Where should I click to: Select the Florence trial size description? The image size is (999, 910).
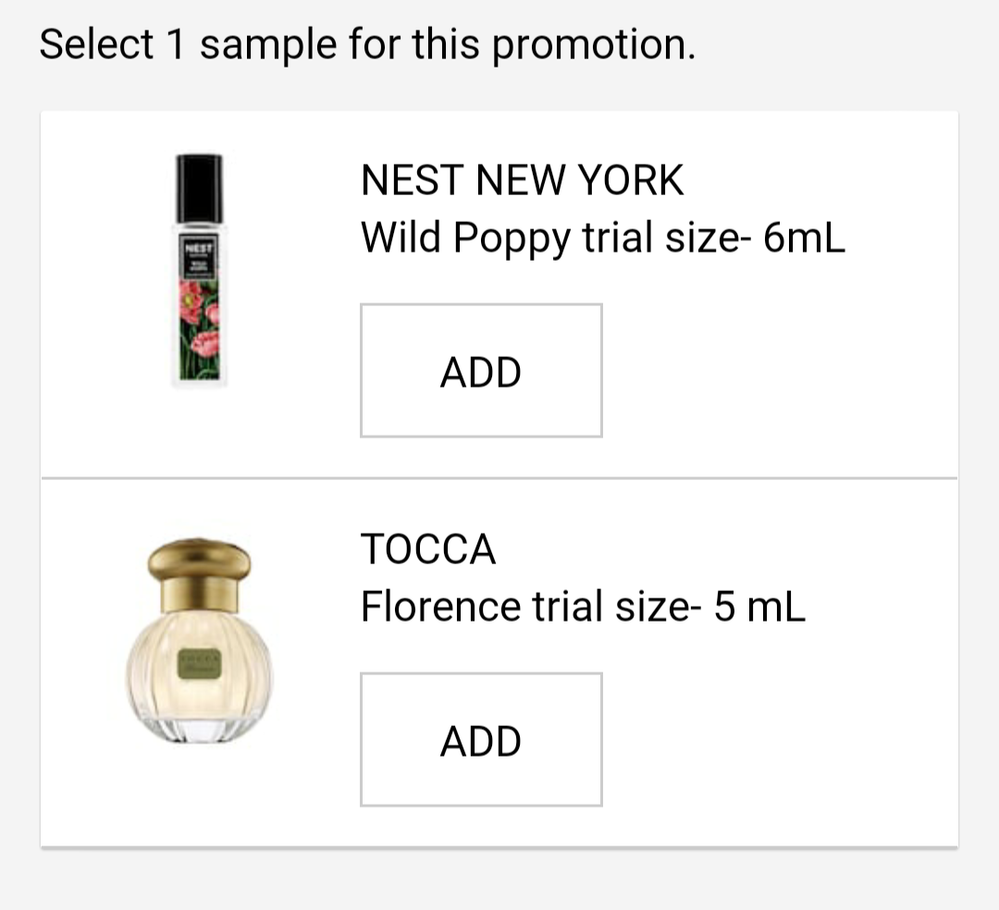tap(582, 607)
